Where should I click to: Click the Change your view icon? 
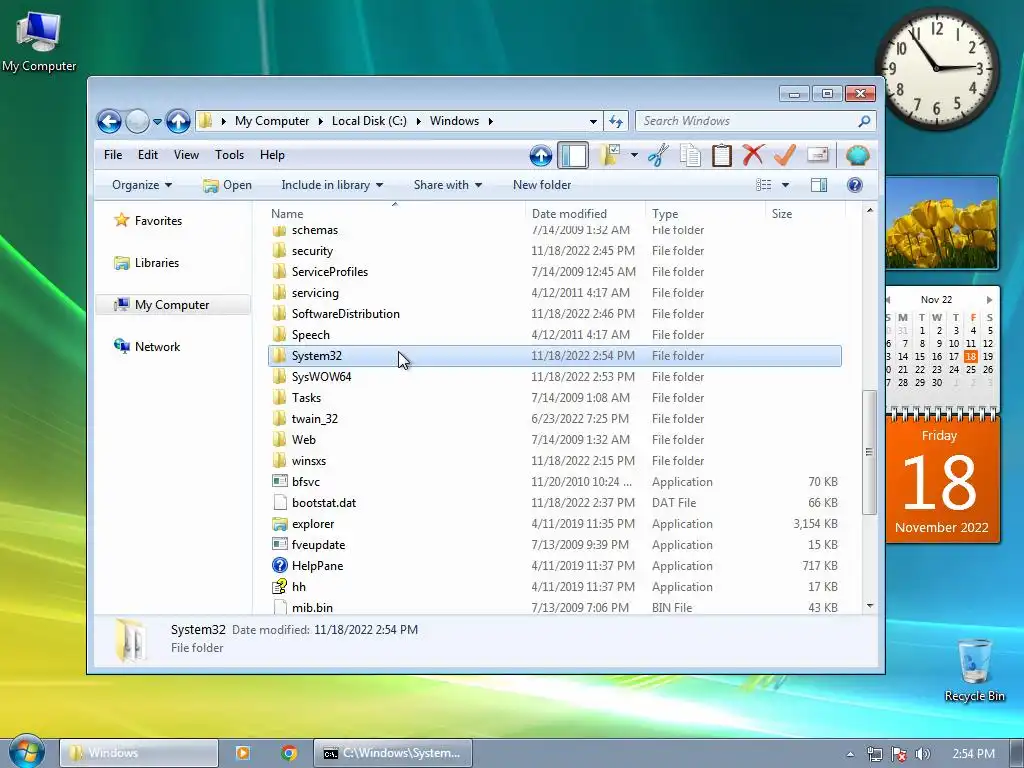tap(763, 185)
